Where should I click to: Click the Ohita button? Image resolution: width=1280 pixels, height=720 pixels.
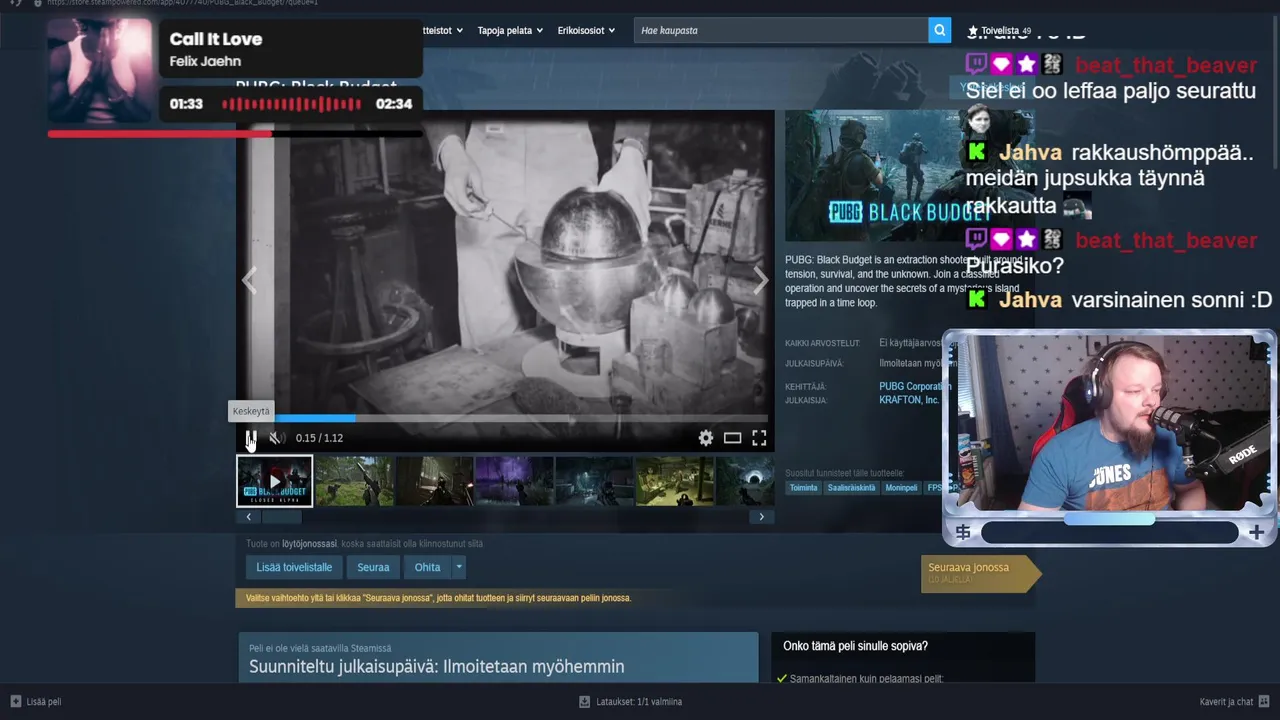tap(427, 567)
